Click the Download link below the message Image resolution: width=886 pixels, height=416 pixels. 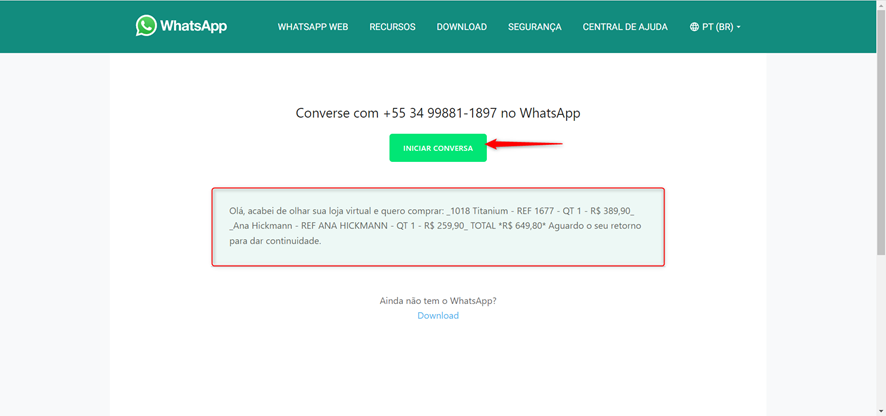pos(438,315)
